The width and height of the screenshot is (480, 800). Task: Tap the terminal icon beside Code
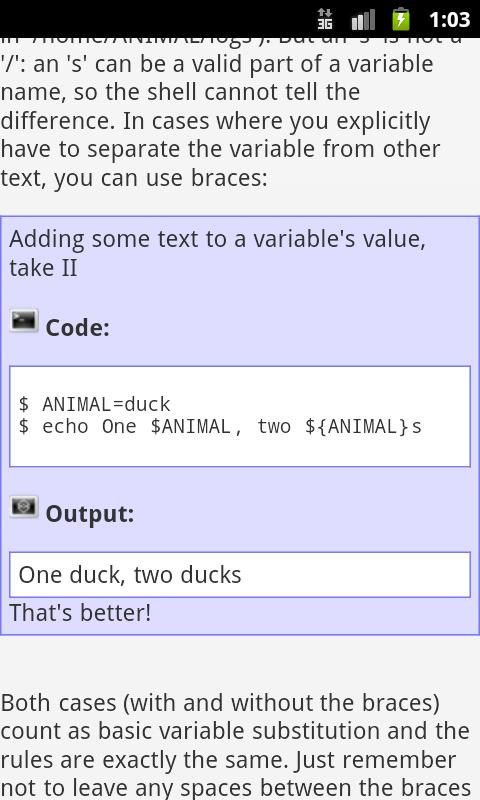pos(24,321)
